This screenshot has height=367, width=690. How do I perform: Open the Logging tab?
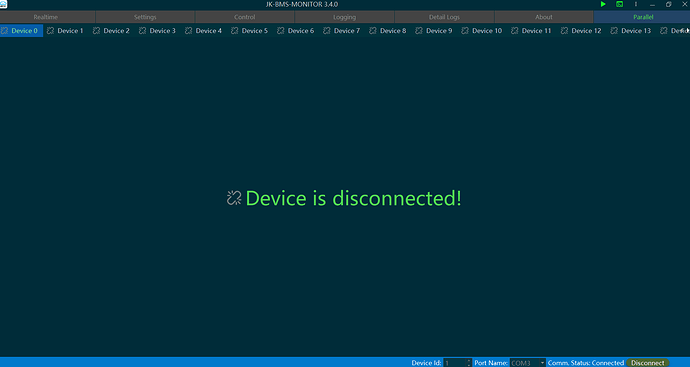pos(344,17)
